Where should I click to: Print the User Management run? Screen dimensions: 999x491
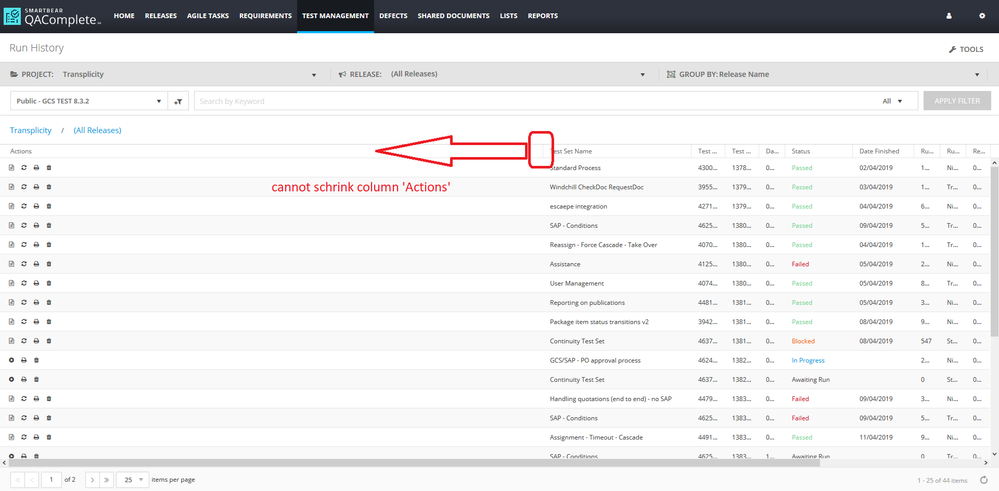coord(36,283)
